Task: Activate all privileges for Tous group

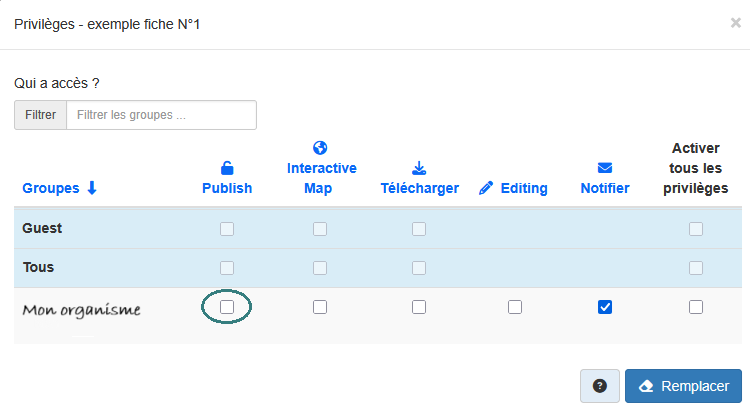Action: click(x=696, y=267)
